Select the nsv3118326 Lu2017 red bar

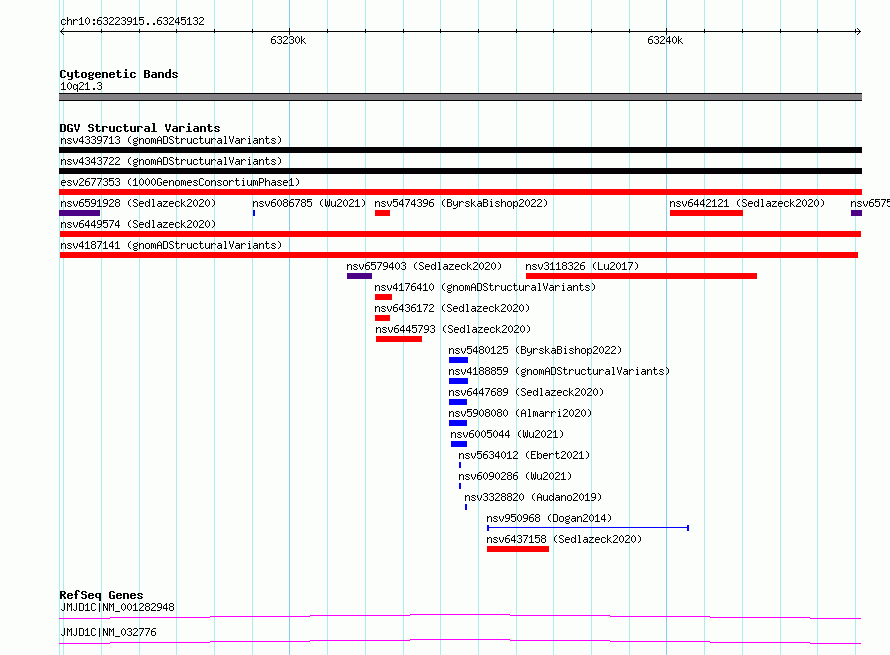click(x=641, y=276)
